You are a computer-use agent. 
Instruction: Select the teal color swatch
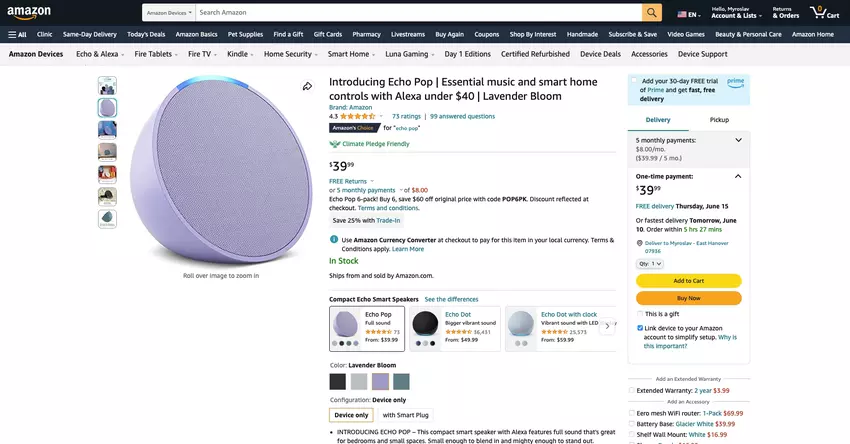click(x=401, y=381)
